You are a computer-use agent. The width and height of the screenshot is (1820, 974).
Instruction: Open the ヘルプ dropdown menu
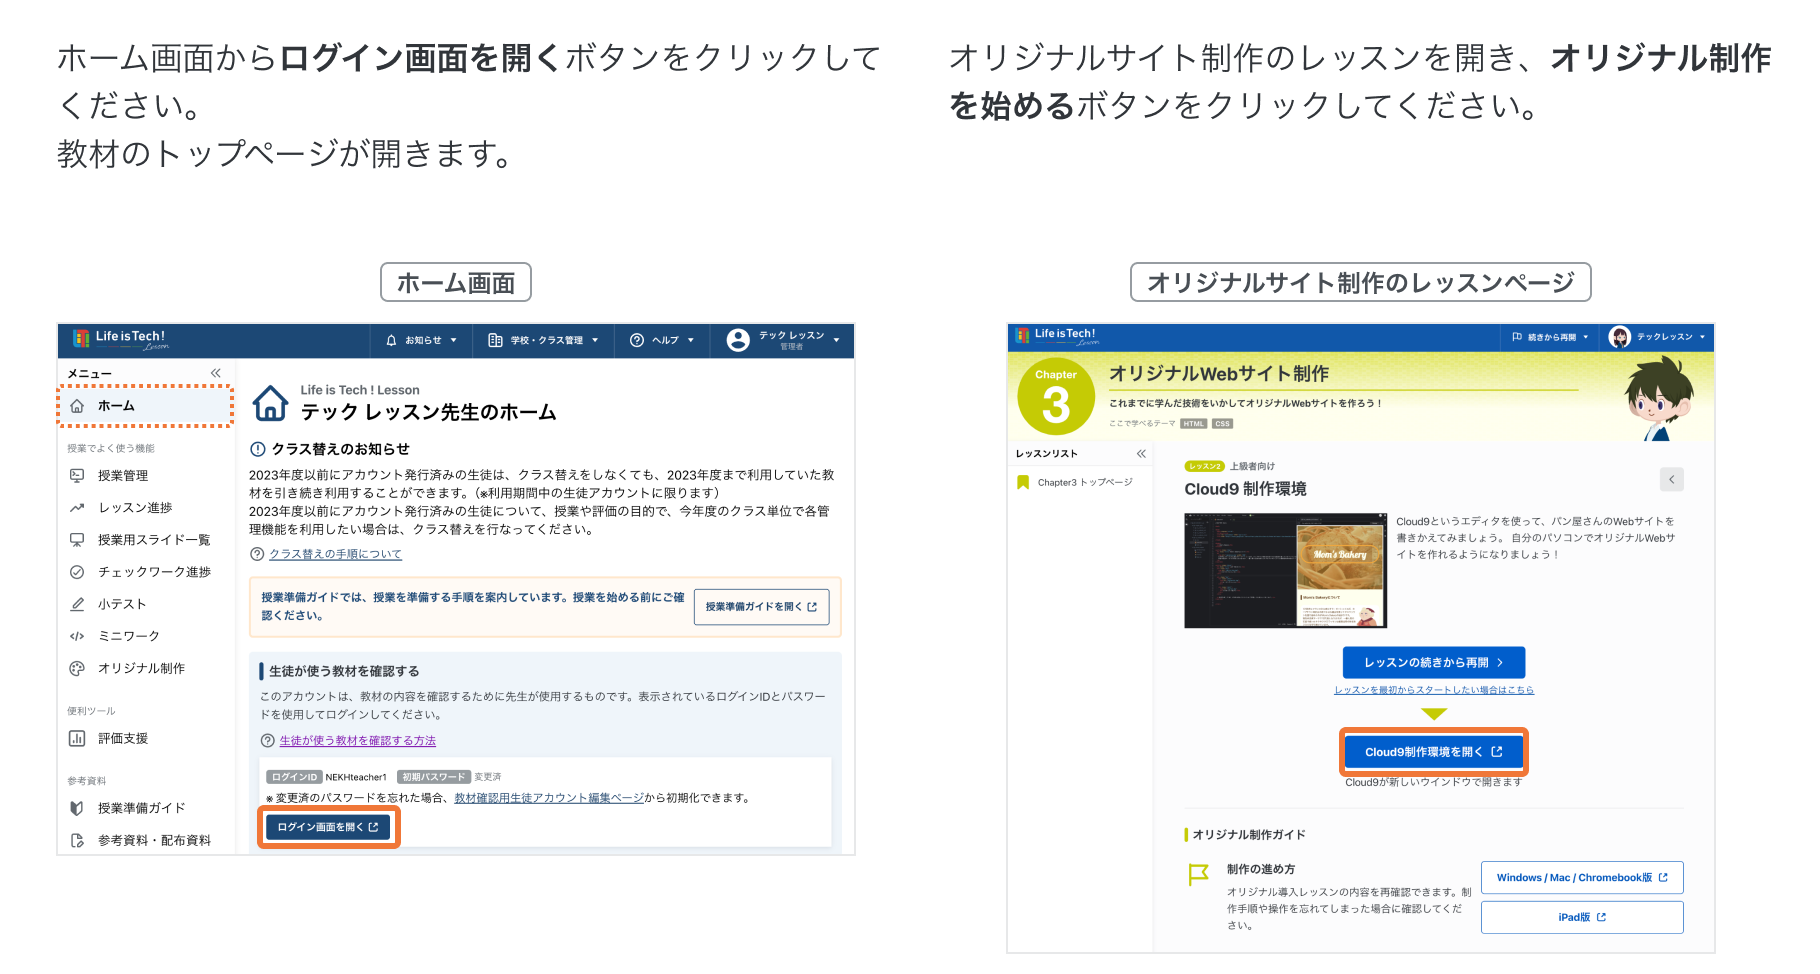662,340
